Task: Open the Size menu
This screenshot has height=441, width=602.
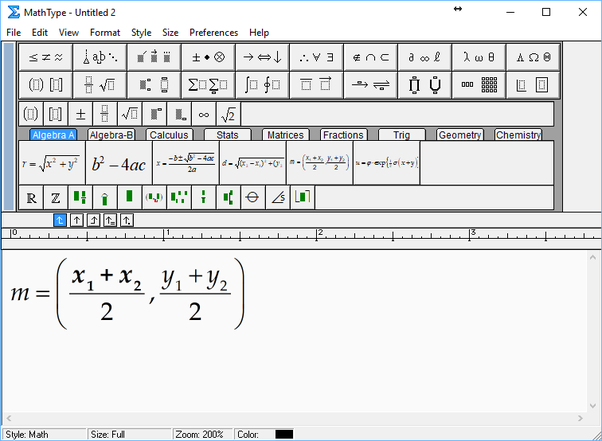Action: (170, 33)
